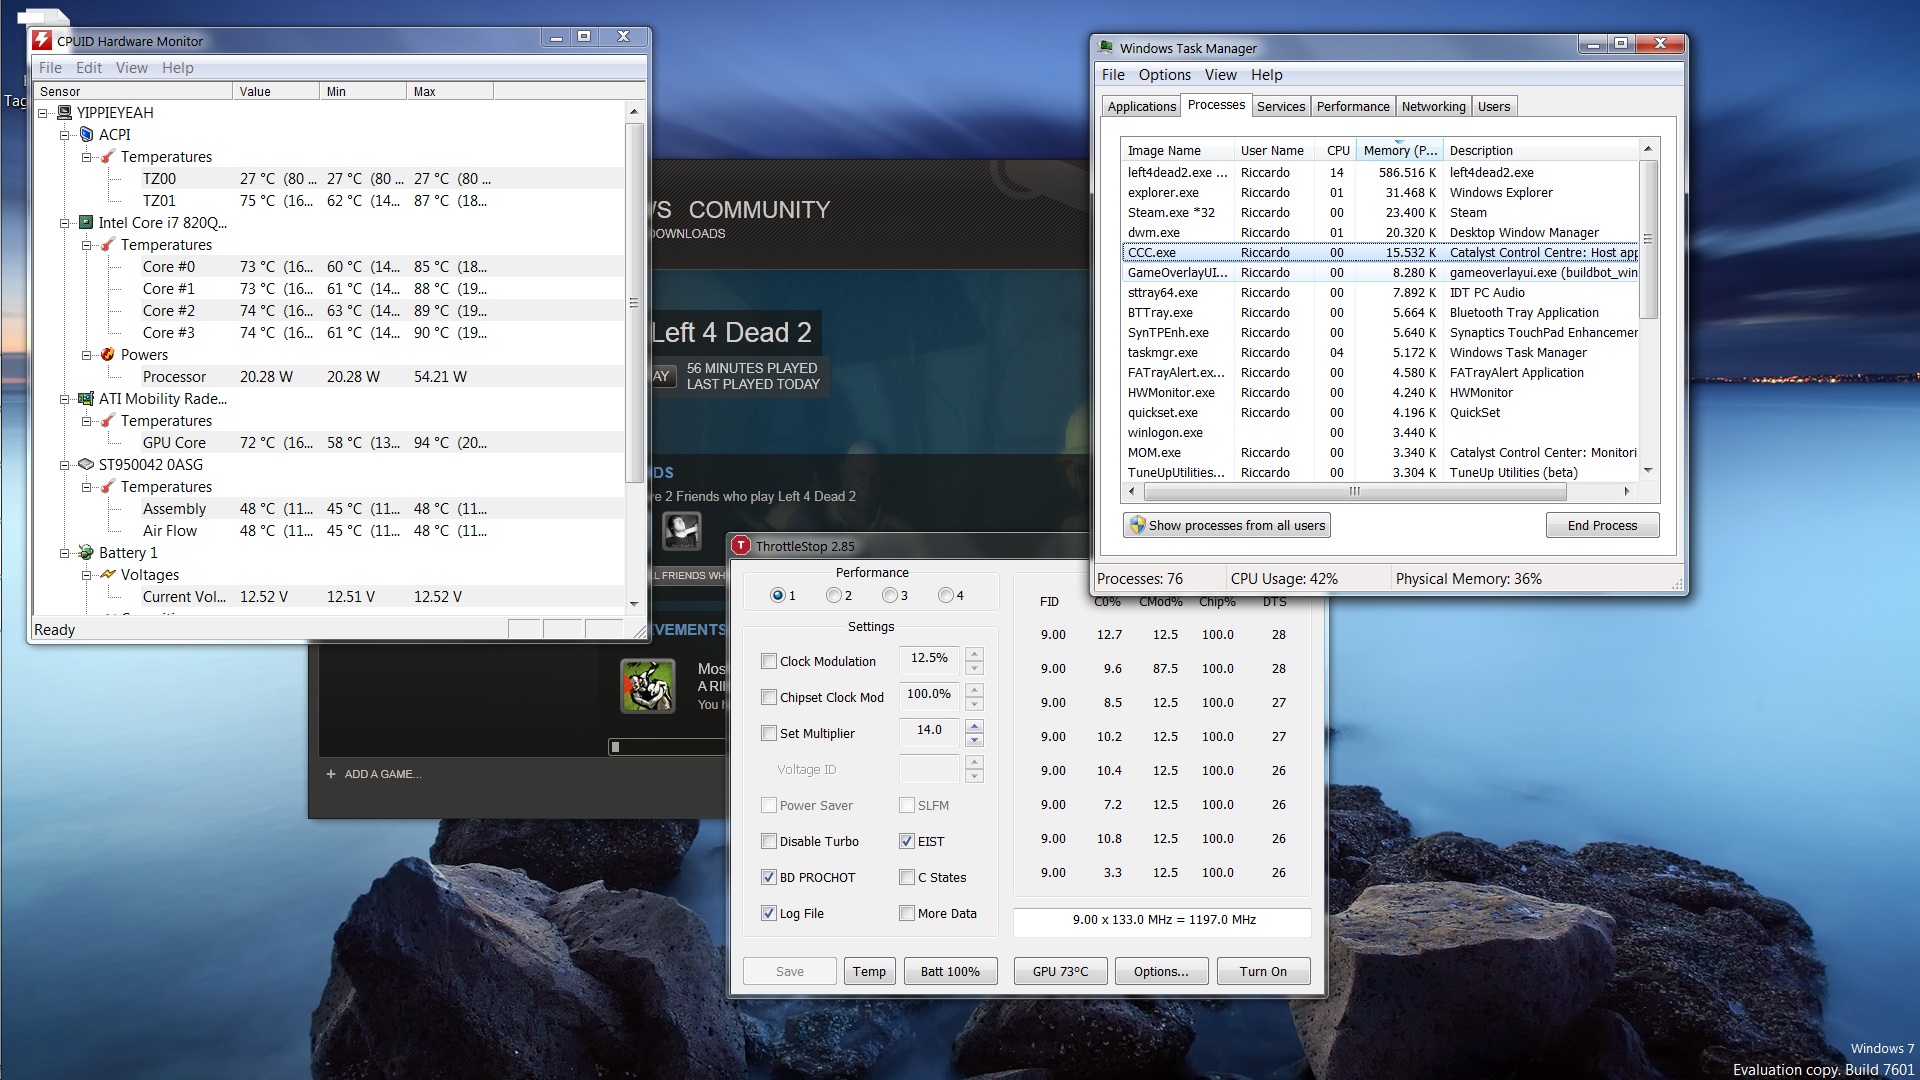Viewport: 1920px width, 1080px height.
Task: Click the Windows Task Manager title icon
Action: click(1106, 47)
